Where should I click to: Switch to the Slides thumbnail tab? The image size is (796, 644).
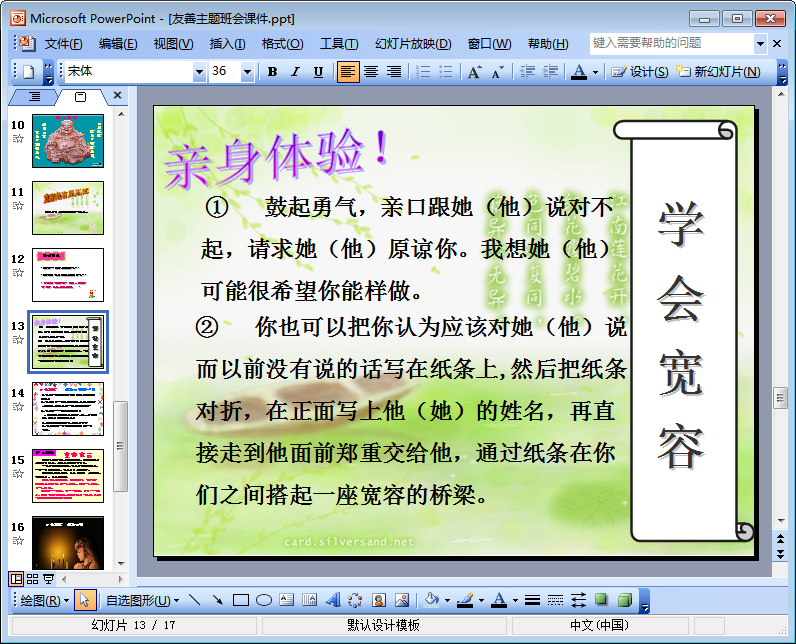(x=80, y=96)
